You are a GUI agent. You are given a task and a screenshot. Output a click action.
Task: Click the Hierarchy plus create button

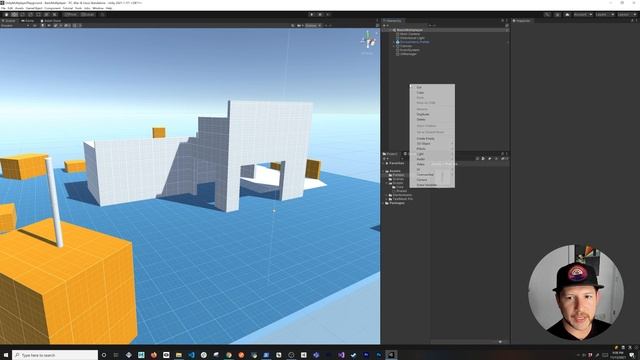(385, 25)
